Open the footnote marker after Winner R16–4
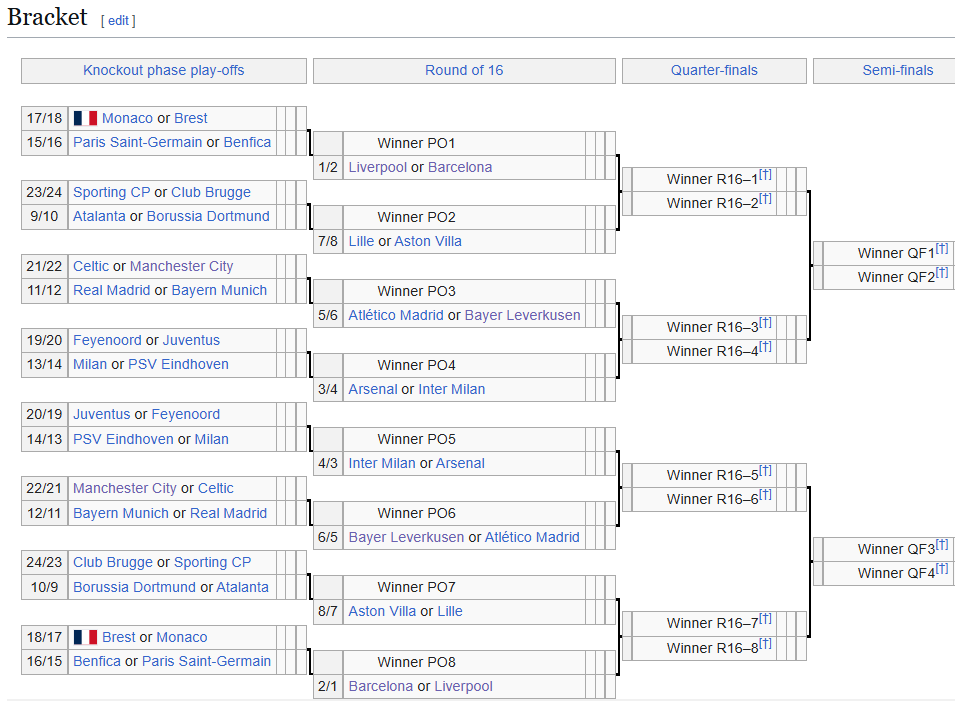 point(765,347)
